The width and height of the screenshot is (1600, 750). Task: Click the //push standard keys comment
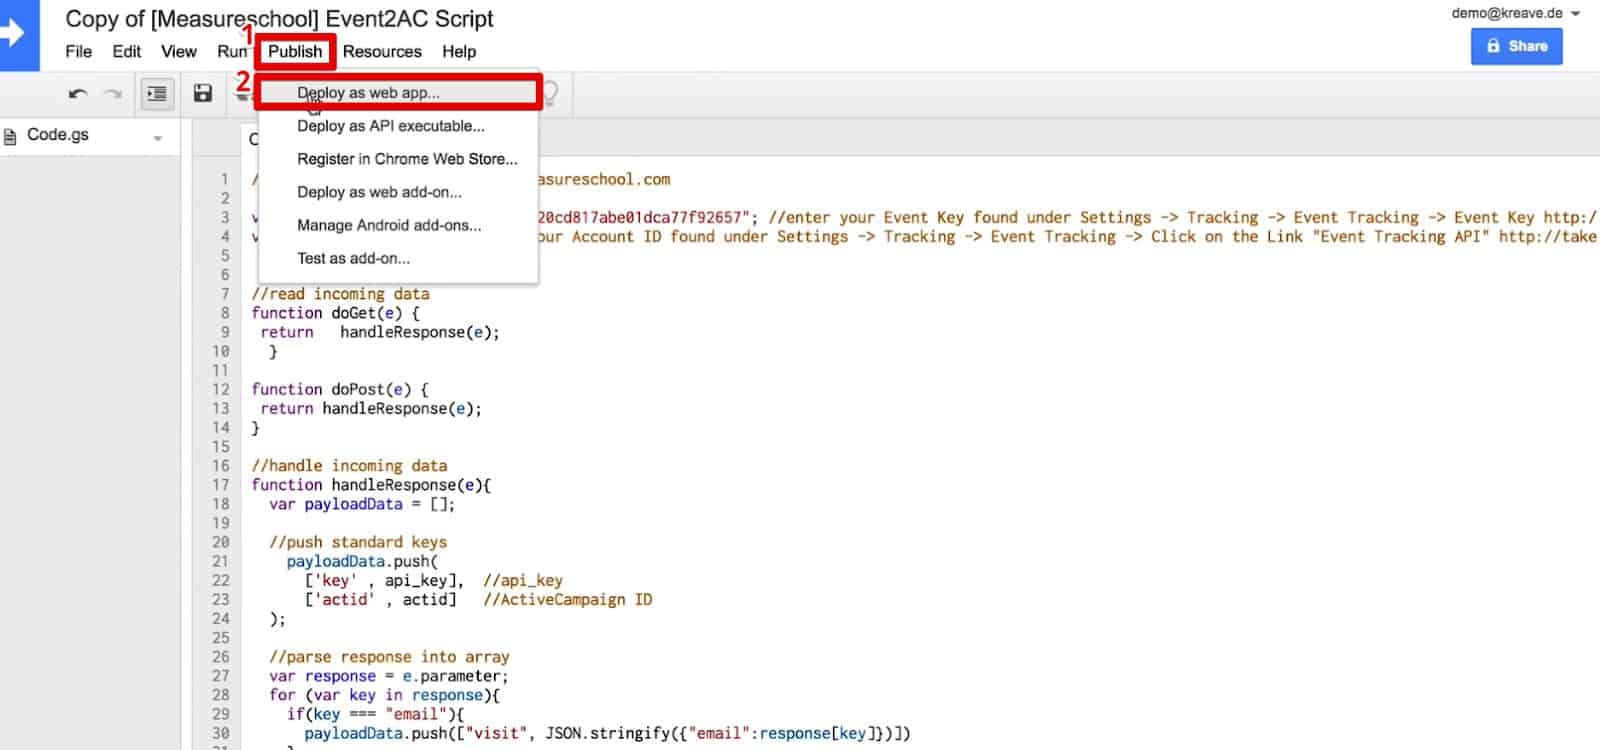click(358, 542)
